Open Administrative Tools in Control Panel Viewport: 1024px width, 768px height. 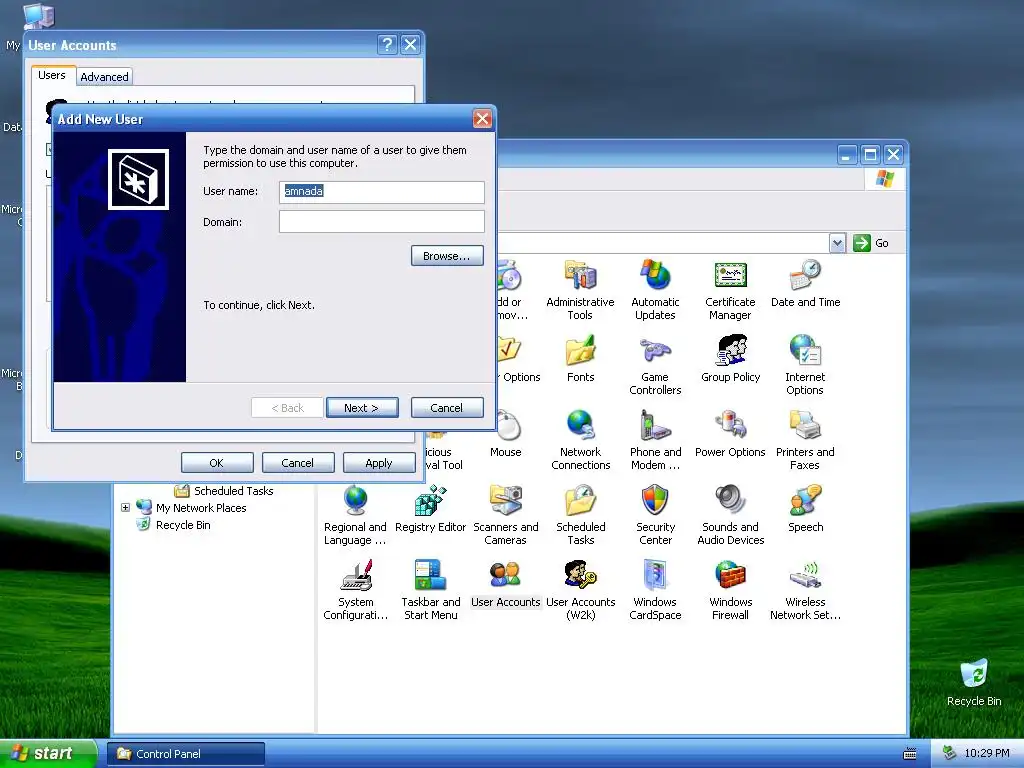click(x=580, y=289)
